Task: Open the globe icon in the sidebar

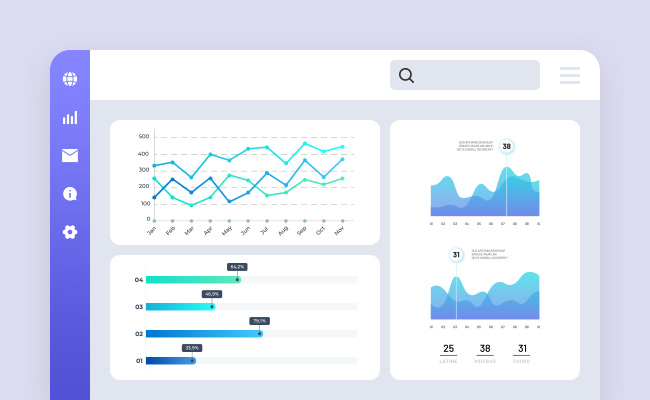Action: pos(70,79)
